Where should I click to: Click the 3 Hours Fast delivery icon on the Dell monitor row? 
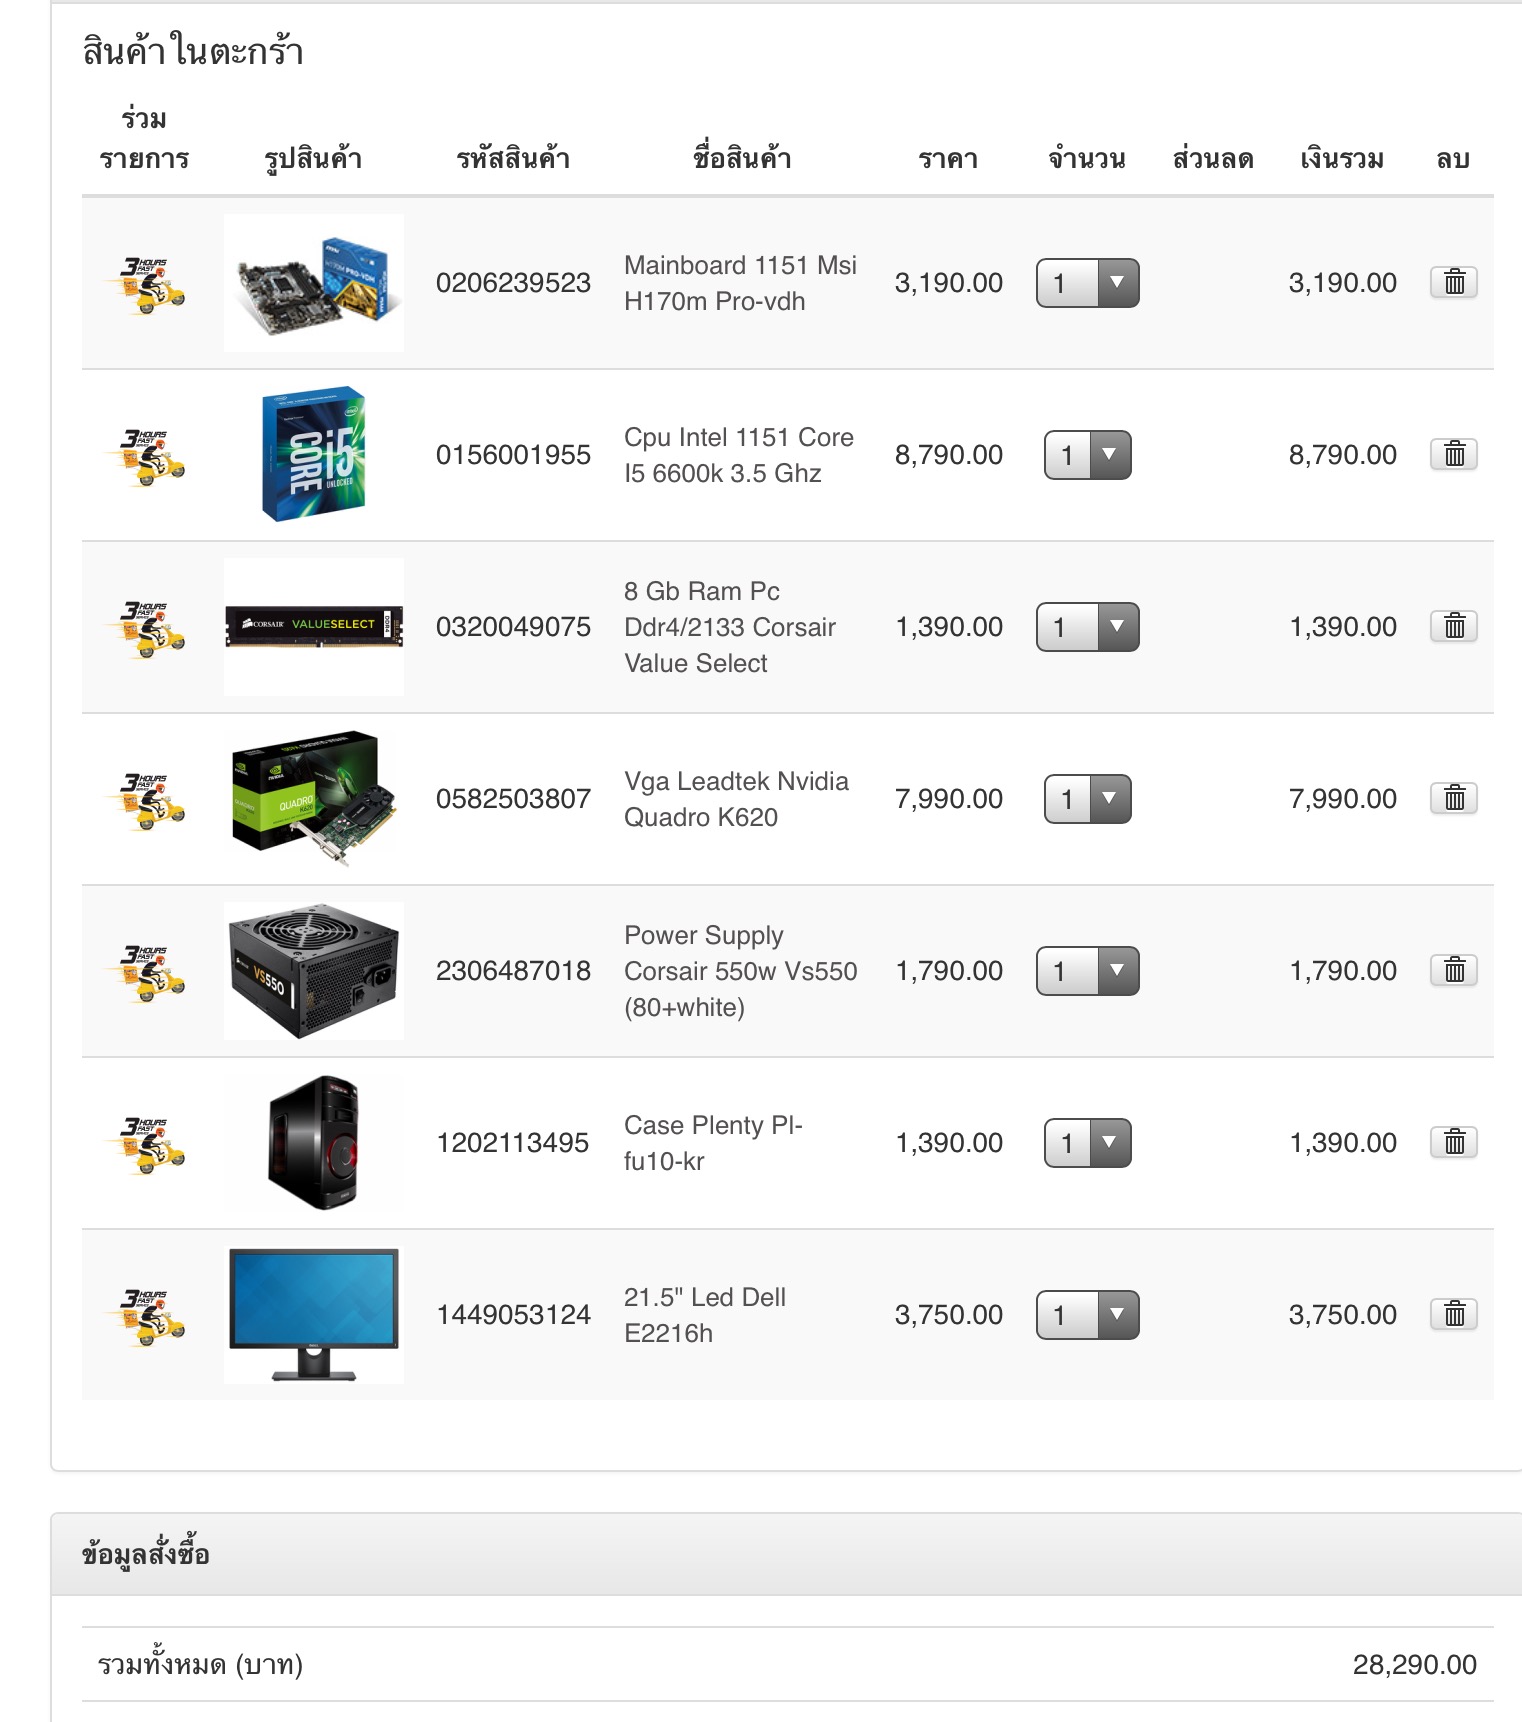pos(146,1316)
